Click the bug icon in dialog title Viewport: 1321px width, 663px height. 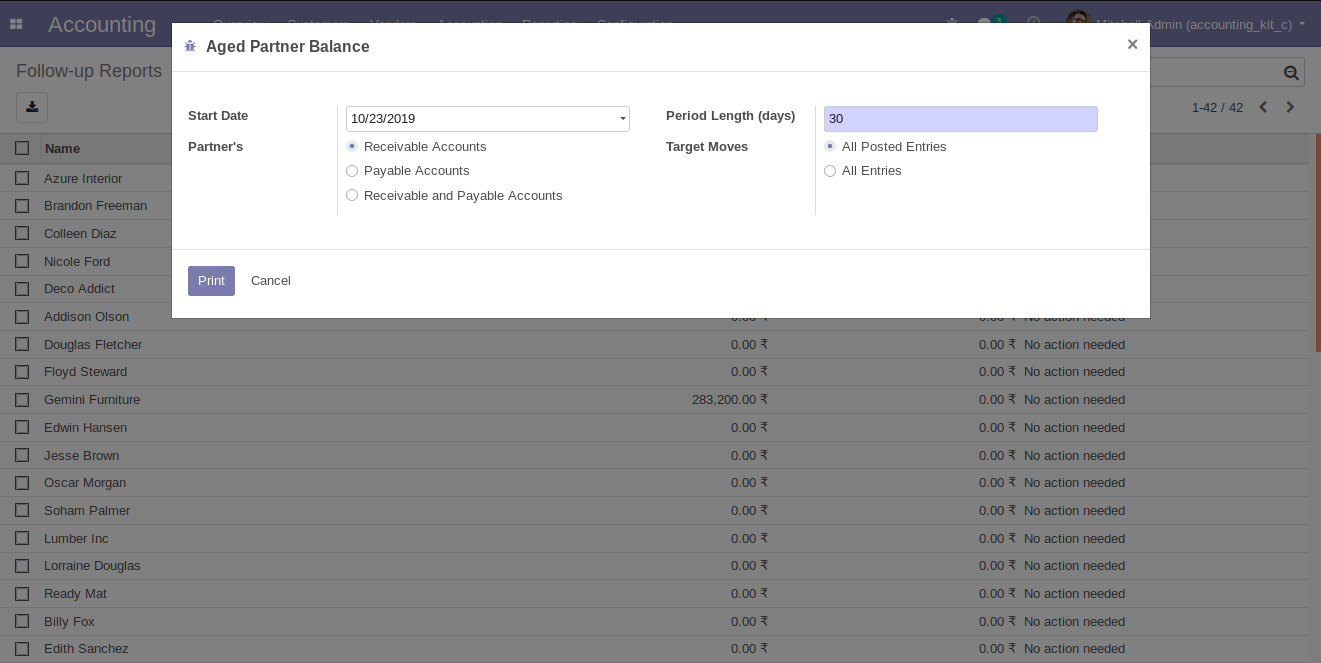tap(191, 46)
